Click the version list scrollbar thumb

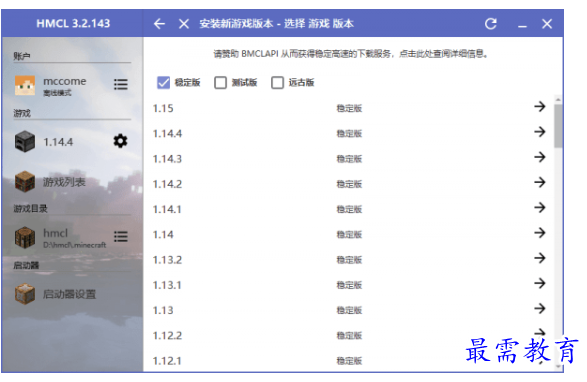(x=558, y=126)
